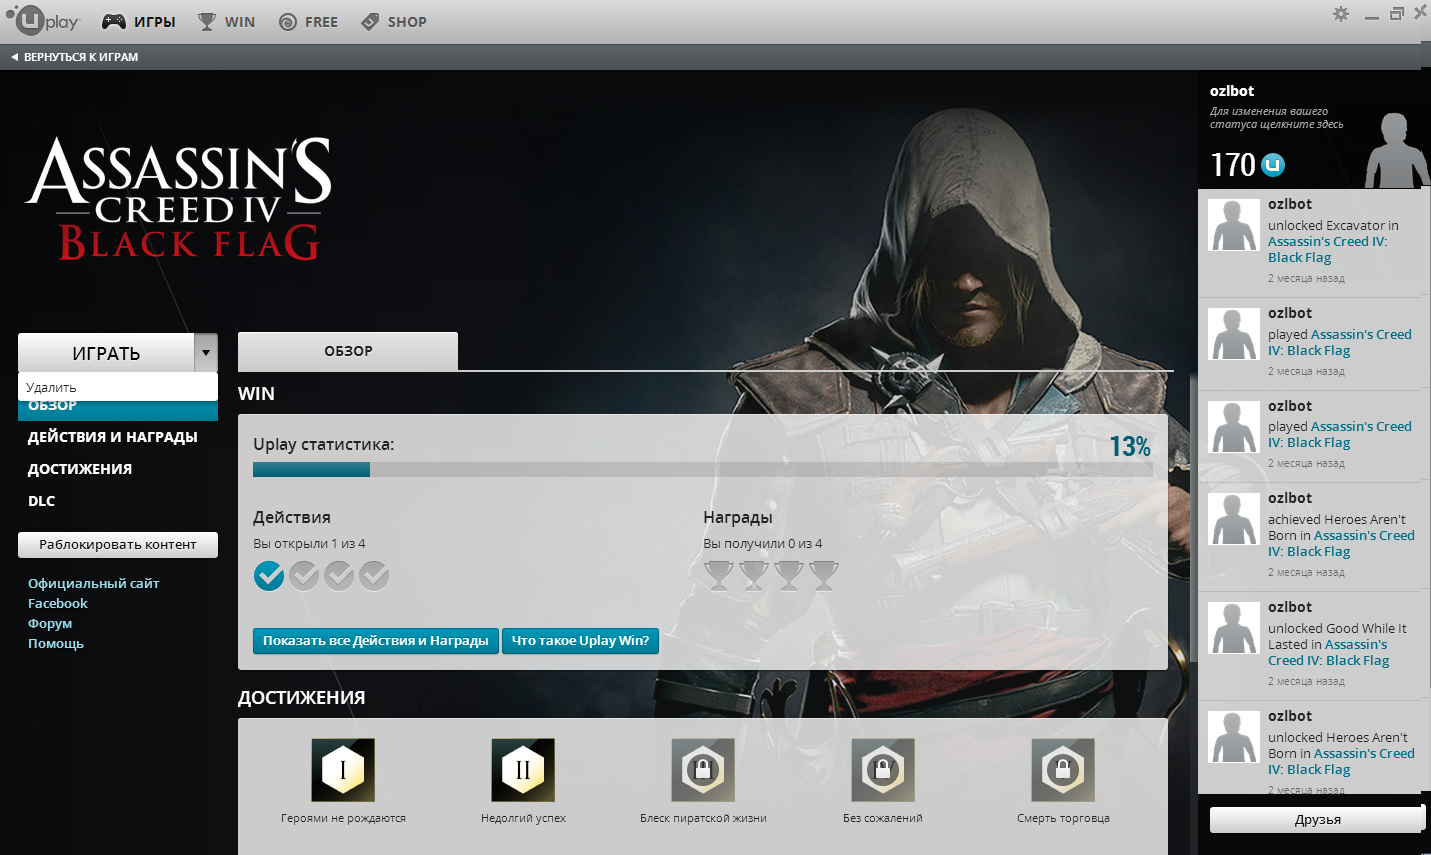
Task: Click the fourth reward trophy icon
Action: click(824, 576)
